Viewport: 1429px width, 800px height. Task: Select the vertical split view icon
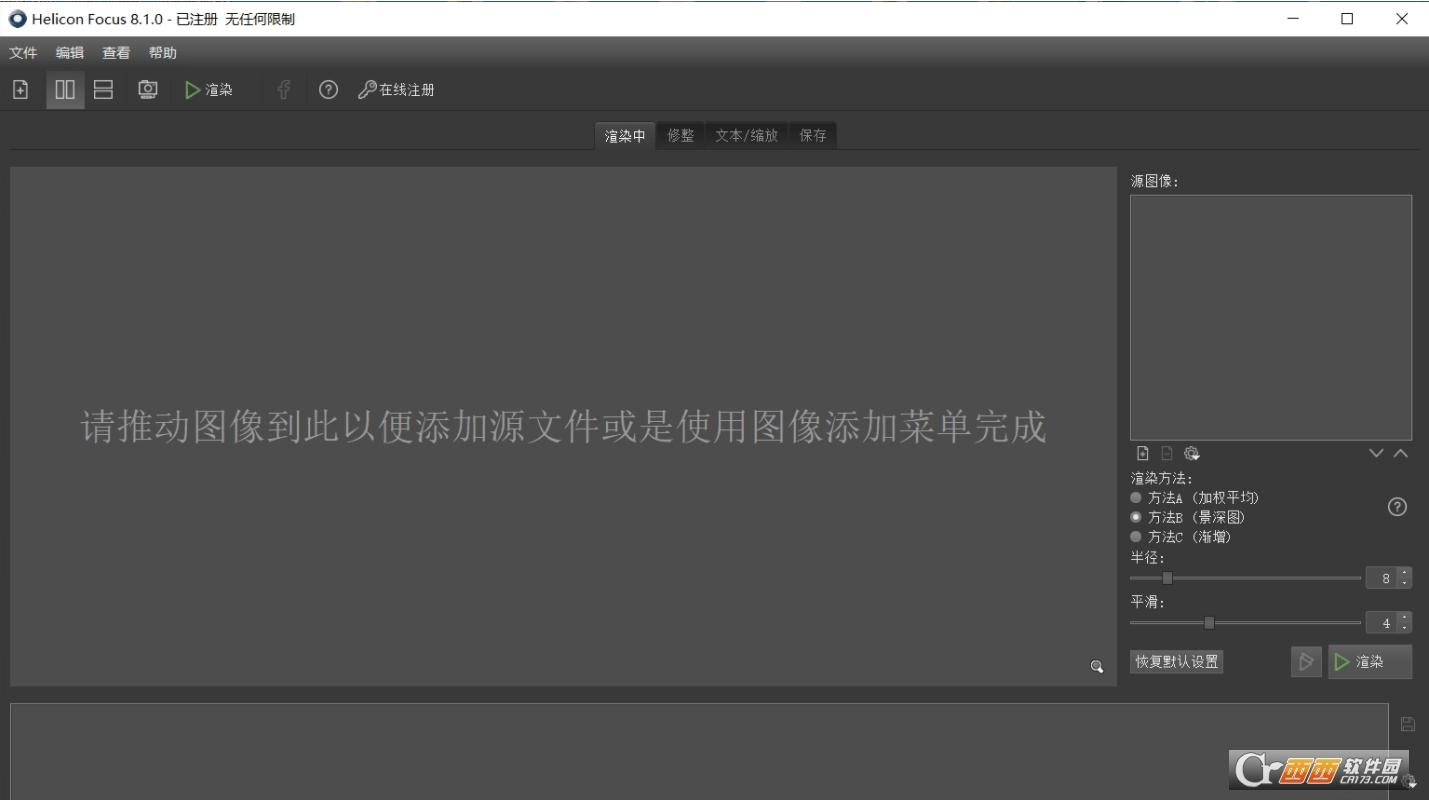[64, 89]
